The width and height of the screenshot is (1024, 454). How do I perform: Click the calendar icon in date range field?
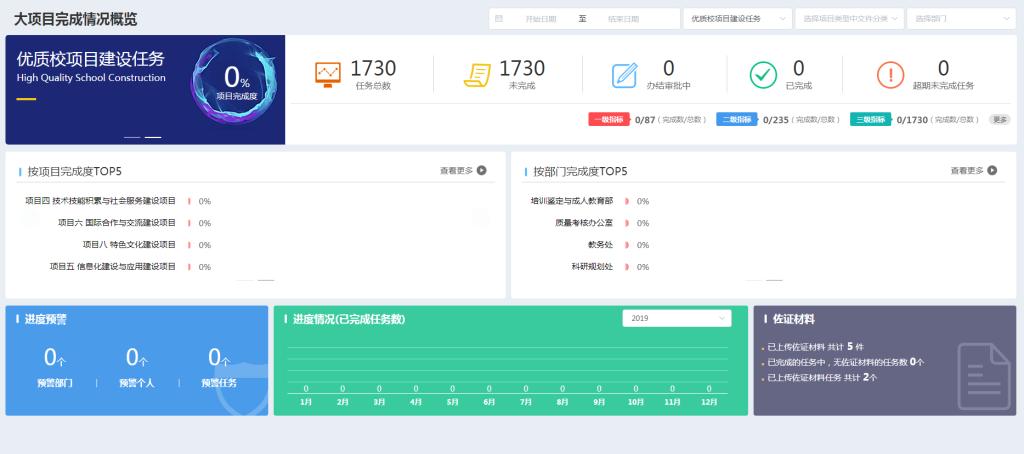(499, 19)
